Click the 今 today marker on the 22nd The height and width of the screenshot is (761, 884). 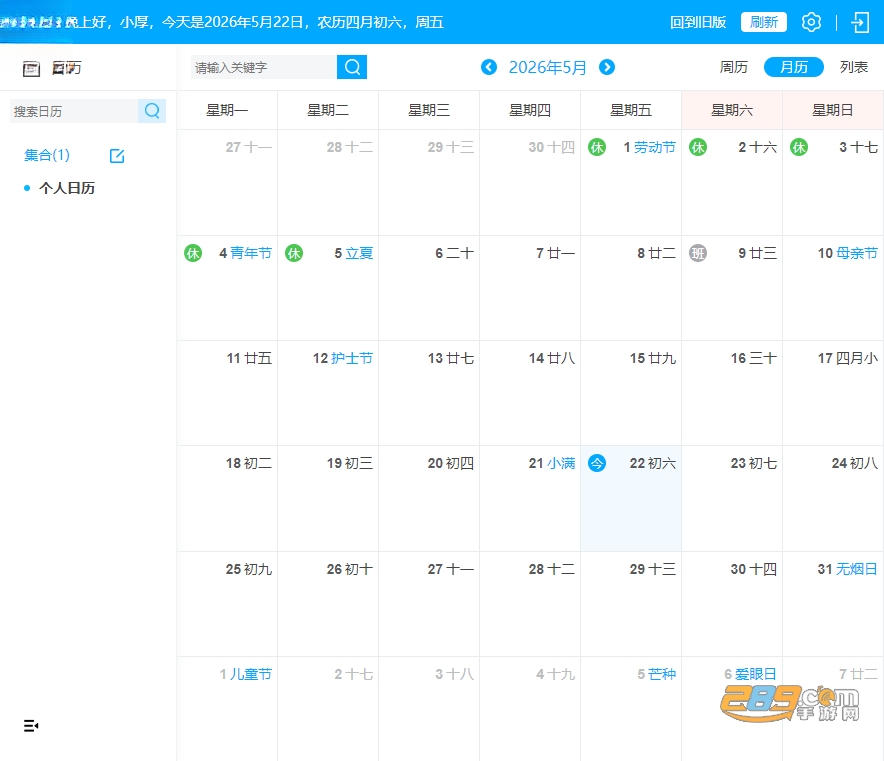coord(597,463)
